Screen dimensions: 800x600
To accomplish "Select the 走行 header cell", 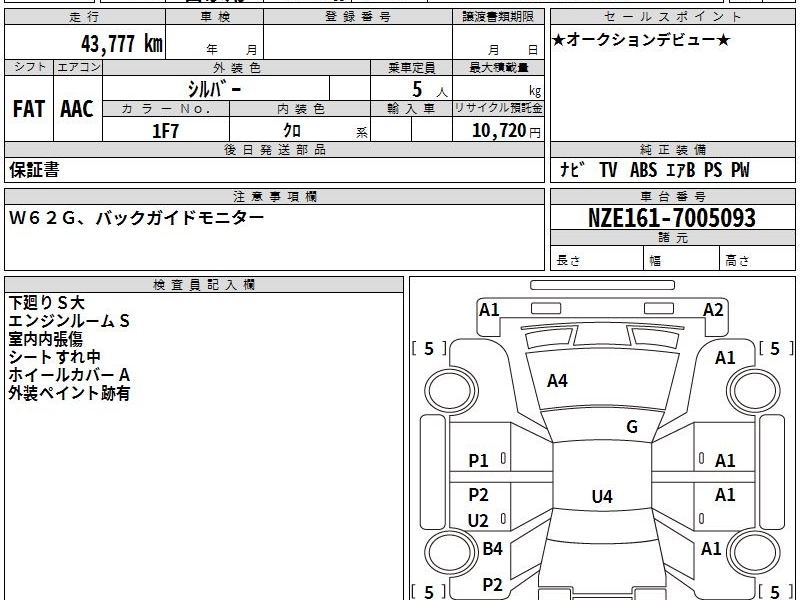I will tap(85, 17).
